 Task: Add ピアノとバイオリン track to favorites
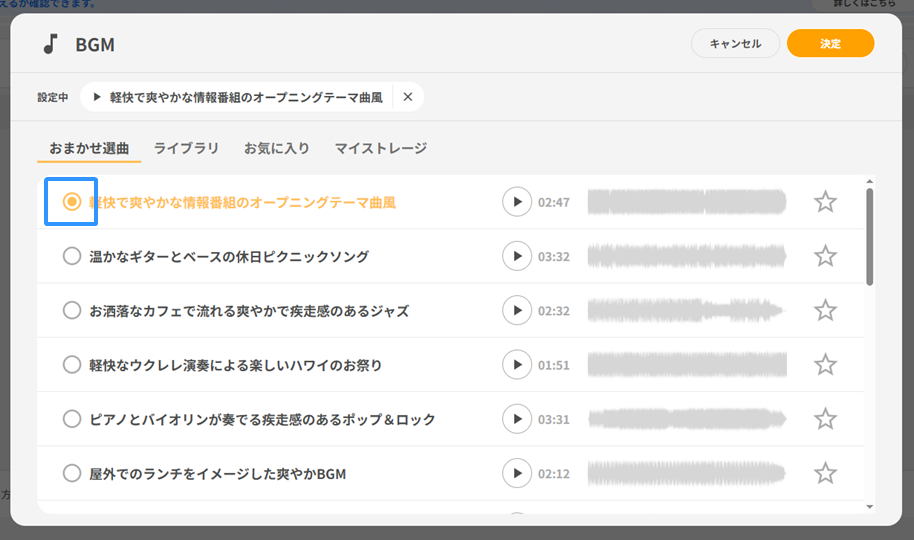point(825,419)
